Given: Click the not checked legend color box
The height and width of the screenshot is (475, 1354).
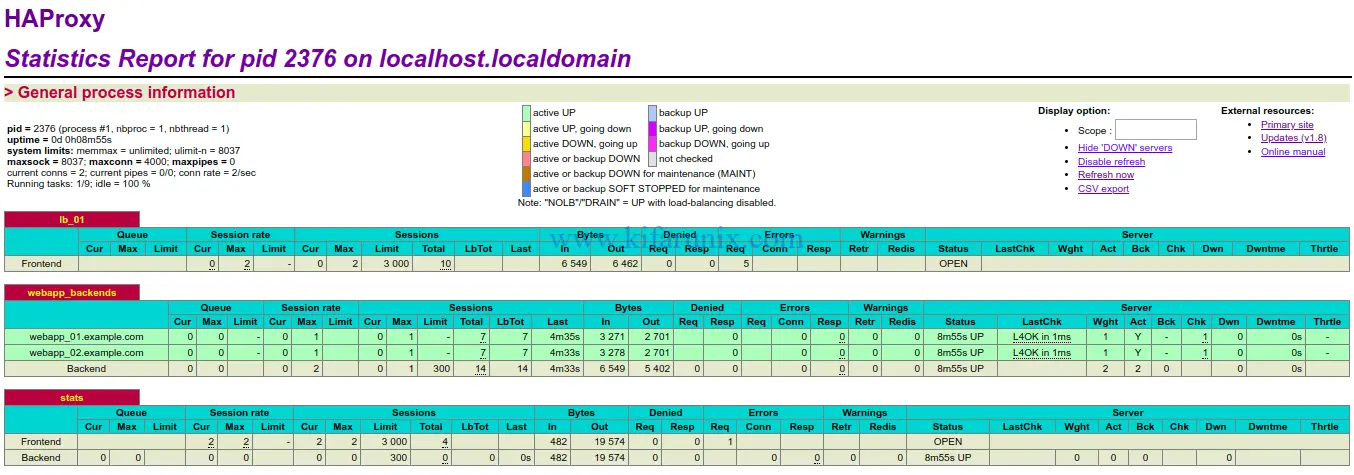Looking at the screenshot, I should (652, 159).
